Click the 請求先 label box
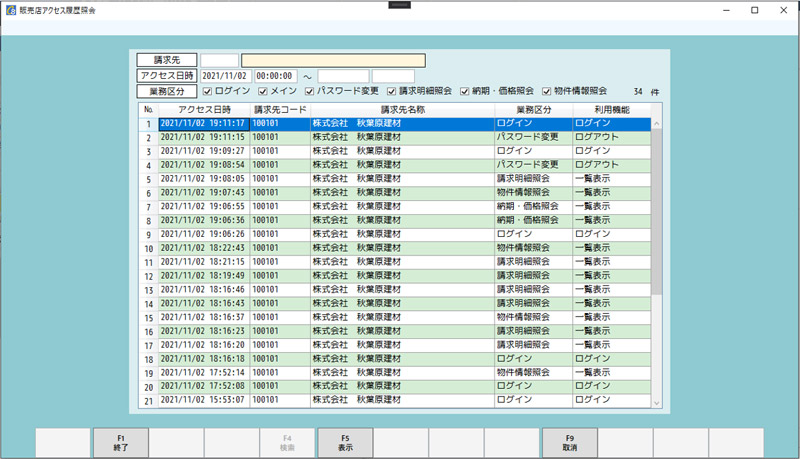The image size is (800, 459). click(167, 60)
